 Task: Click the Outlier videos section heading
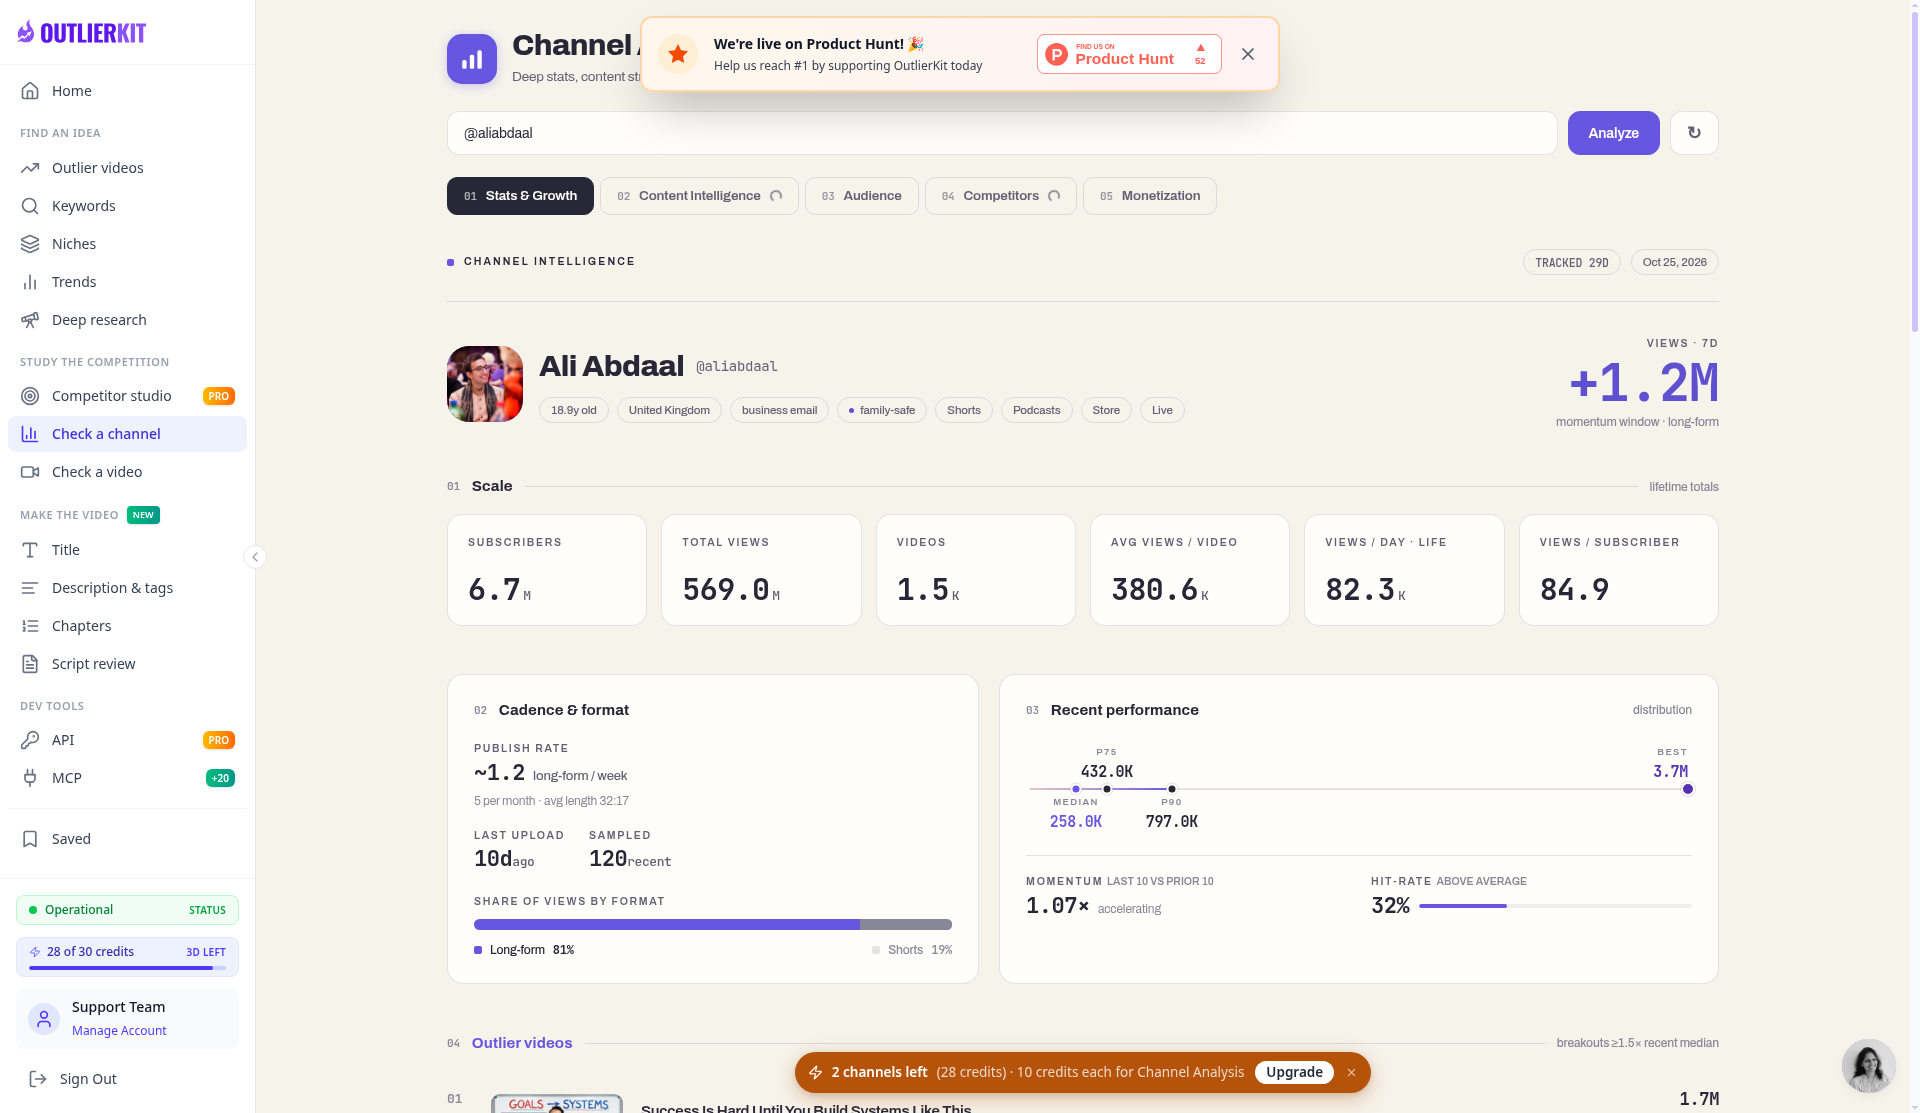click(522, 1043)
